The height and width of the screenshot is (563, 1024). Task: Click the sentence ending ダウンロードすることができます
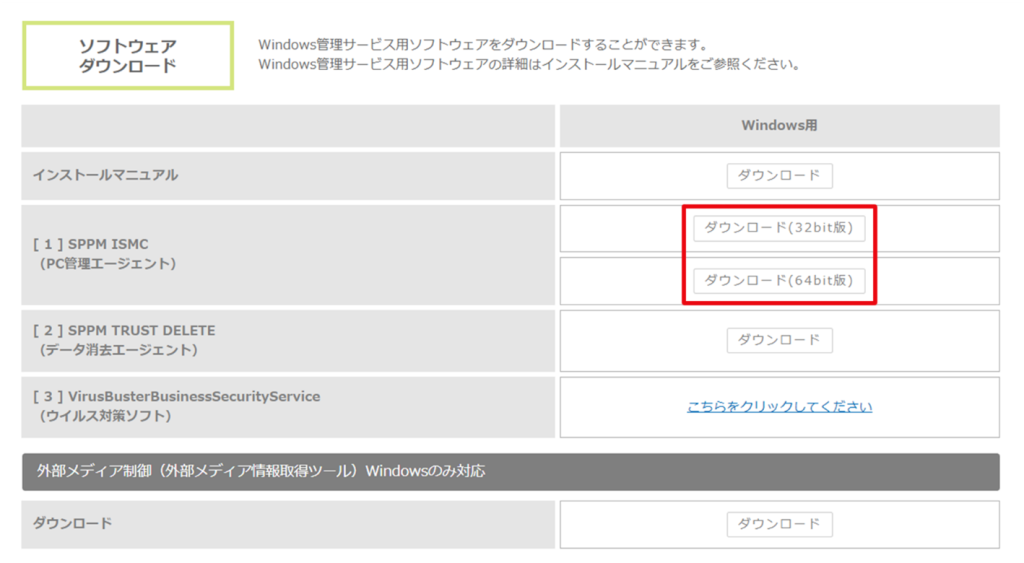click(483, 45)
